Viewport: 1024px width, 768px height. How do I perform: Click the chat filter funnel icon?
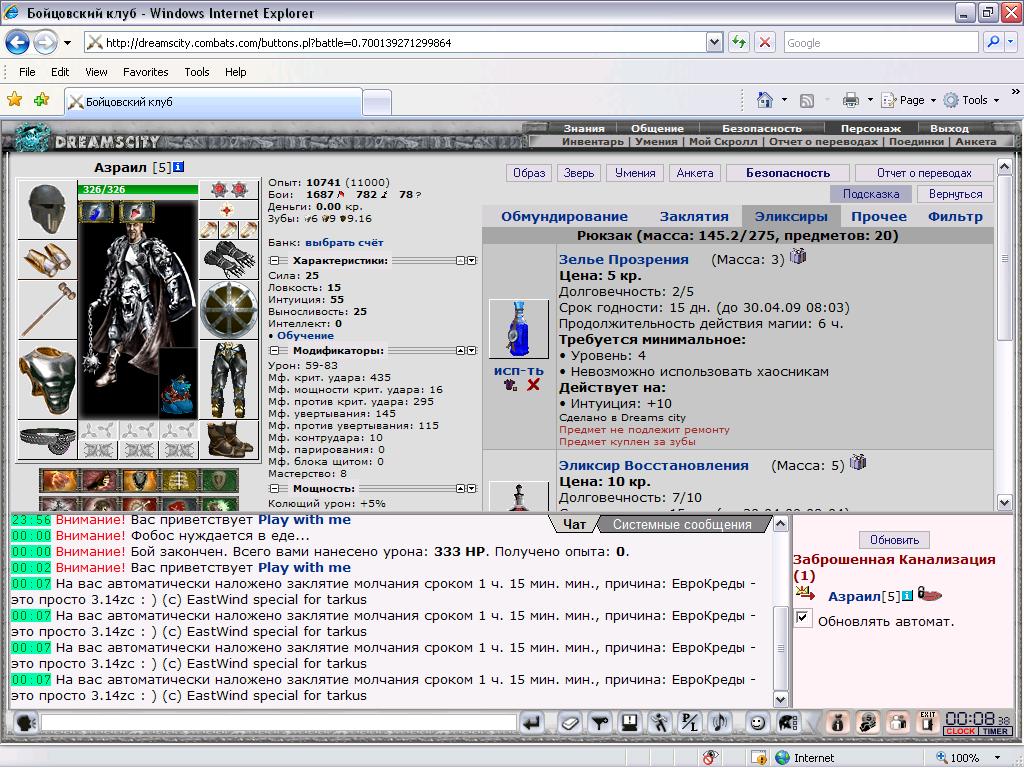(x=600, y=723)
